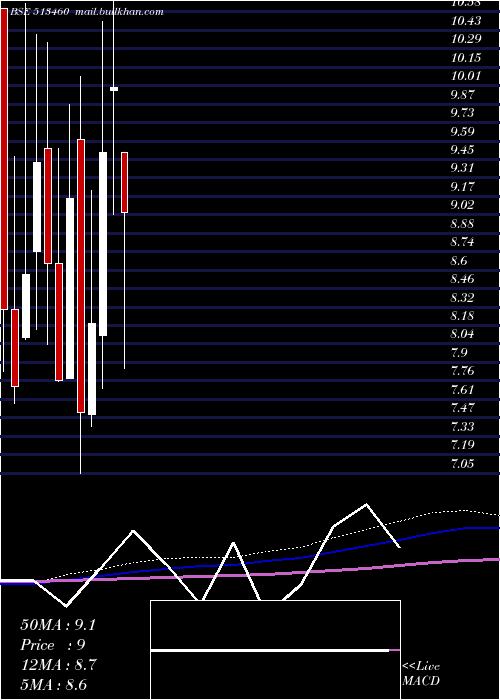
Task: Click the 7.05 price axis label
Action: click(462, 463)
